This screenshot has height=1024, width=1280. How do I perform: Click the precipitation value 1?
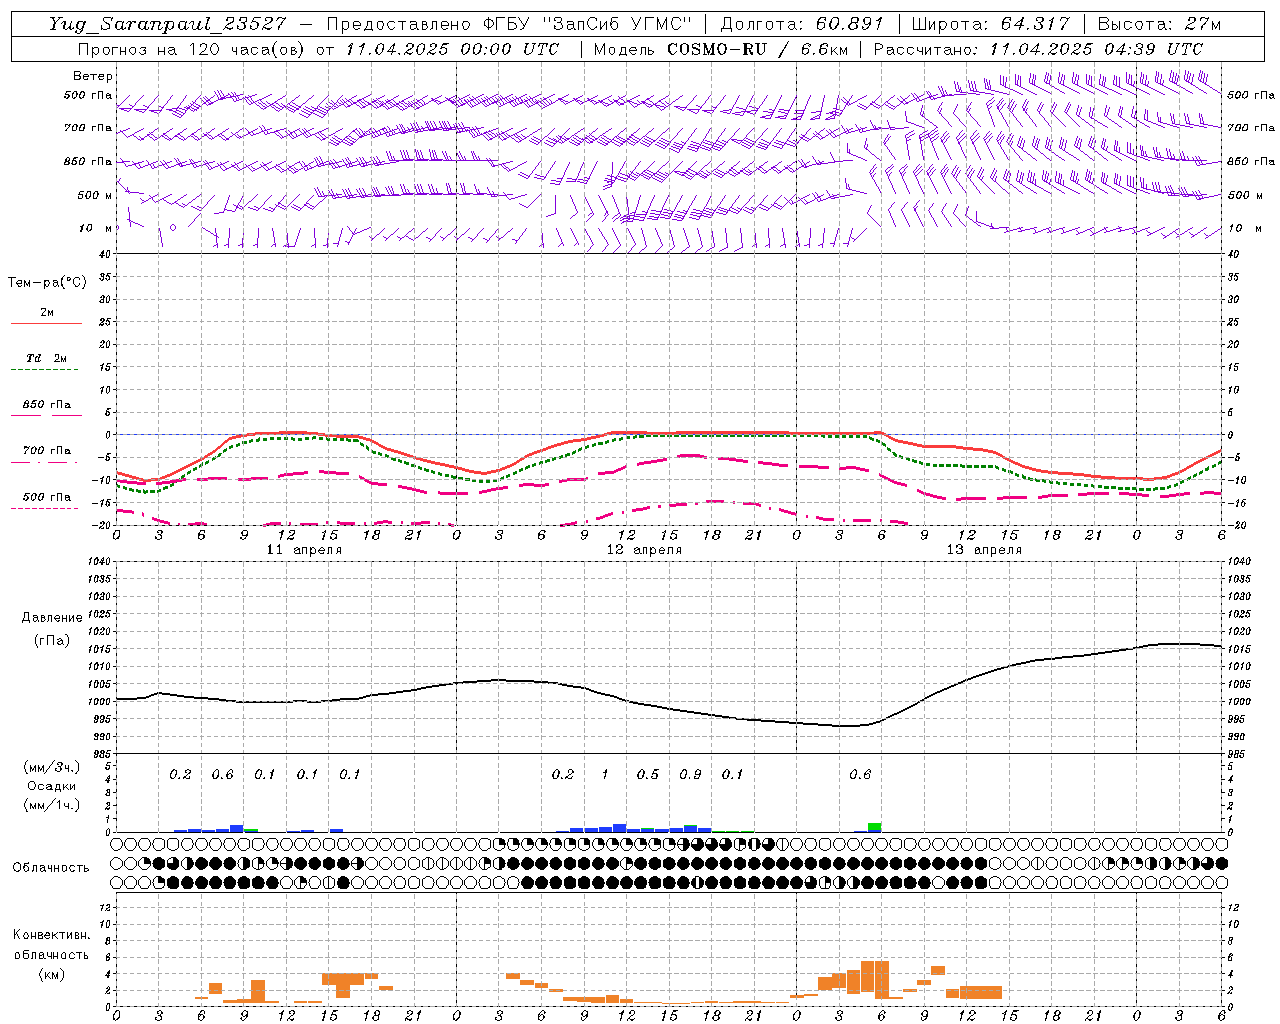604,775
